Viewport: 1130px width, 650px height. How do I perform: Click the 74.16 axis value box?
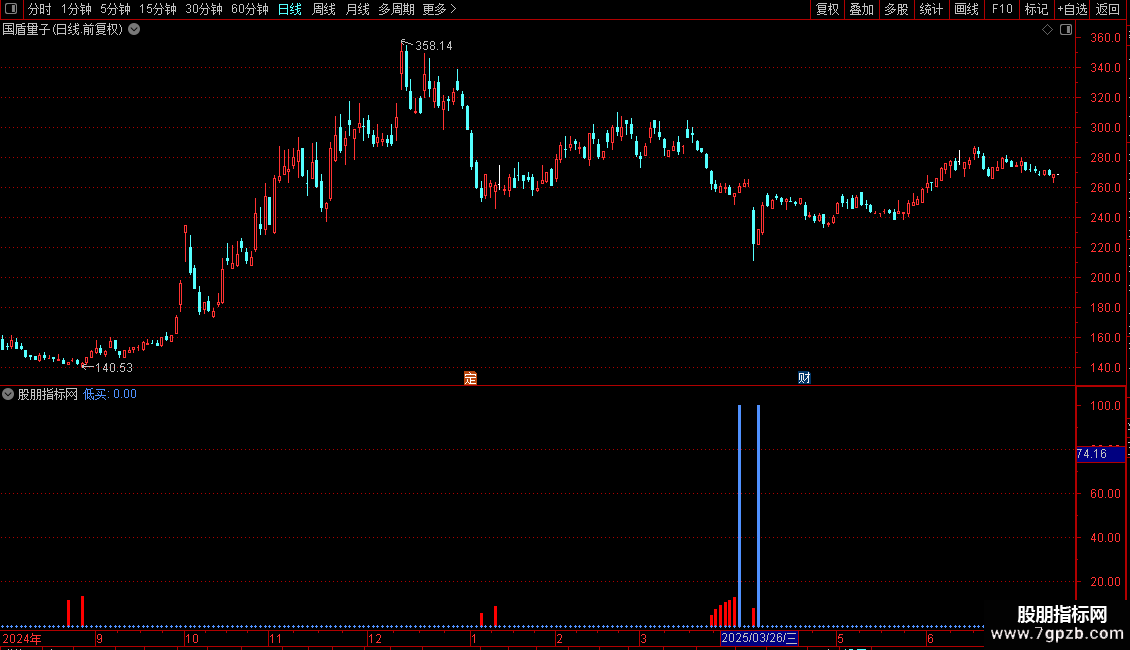1100,454
